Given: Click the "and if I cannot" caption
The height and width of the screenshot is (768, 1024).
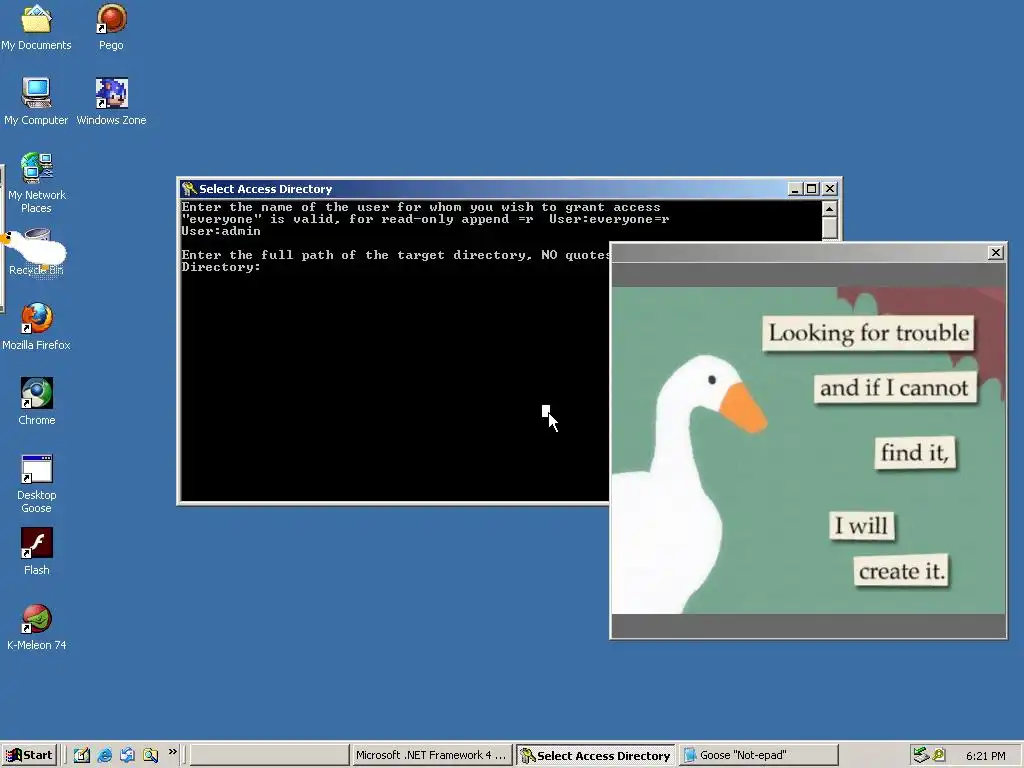Looking at the screenshot, I should (895, 388).
